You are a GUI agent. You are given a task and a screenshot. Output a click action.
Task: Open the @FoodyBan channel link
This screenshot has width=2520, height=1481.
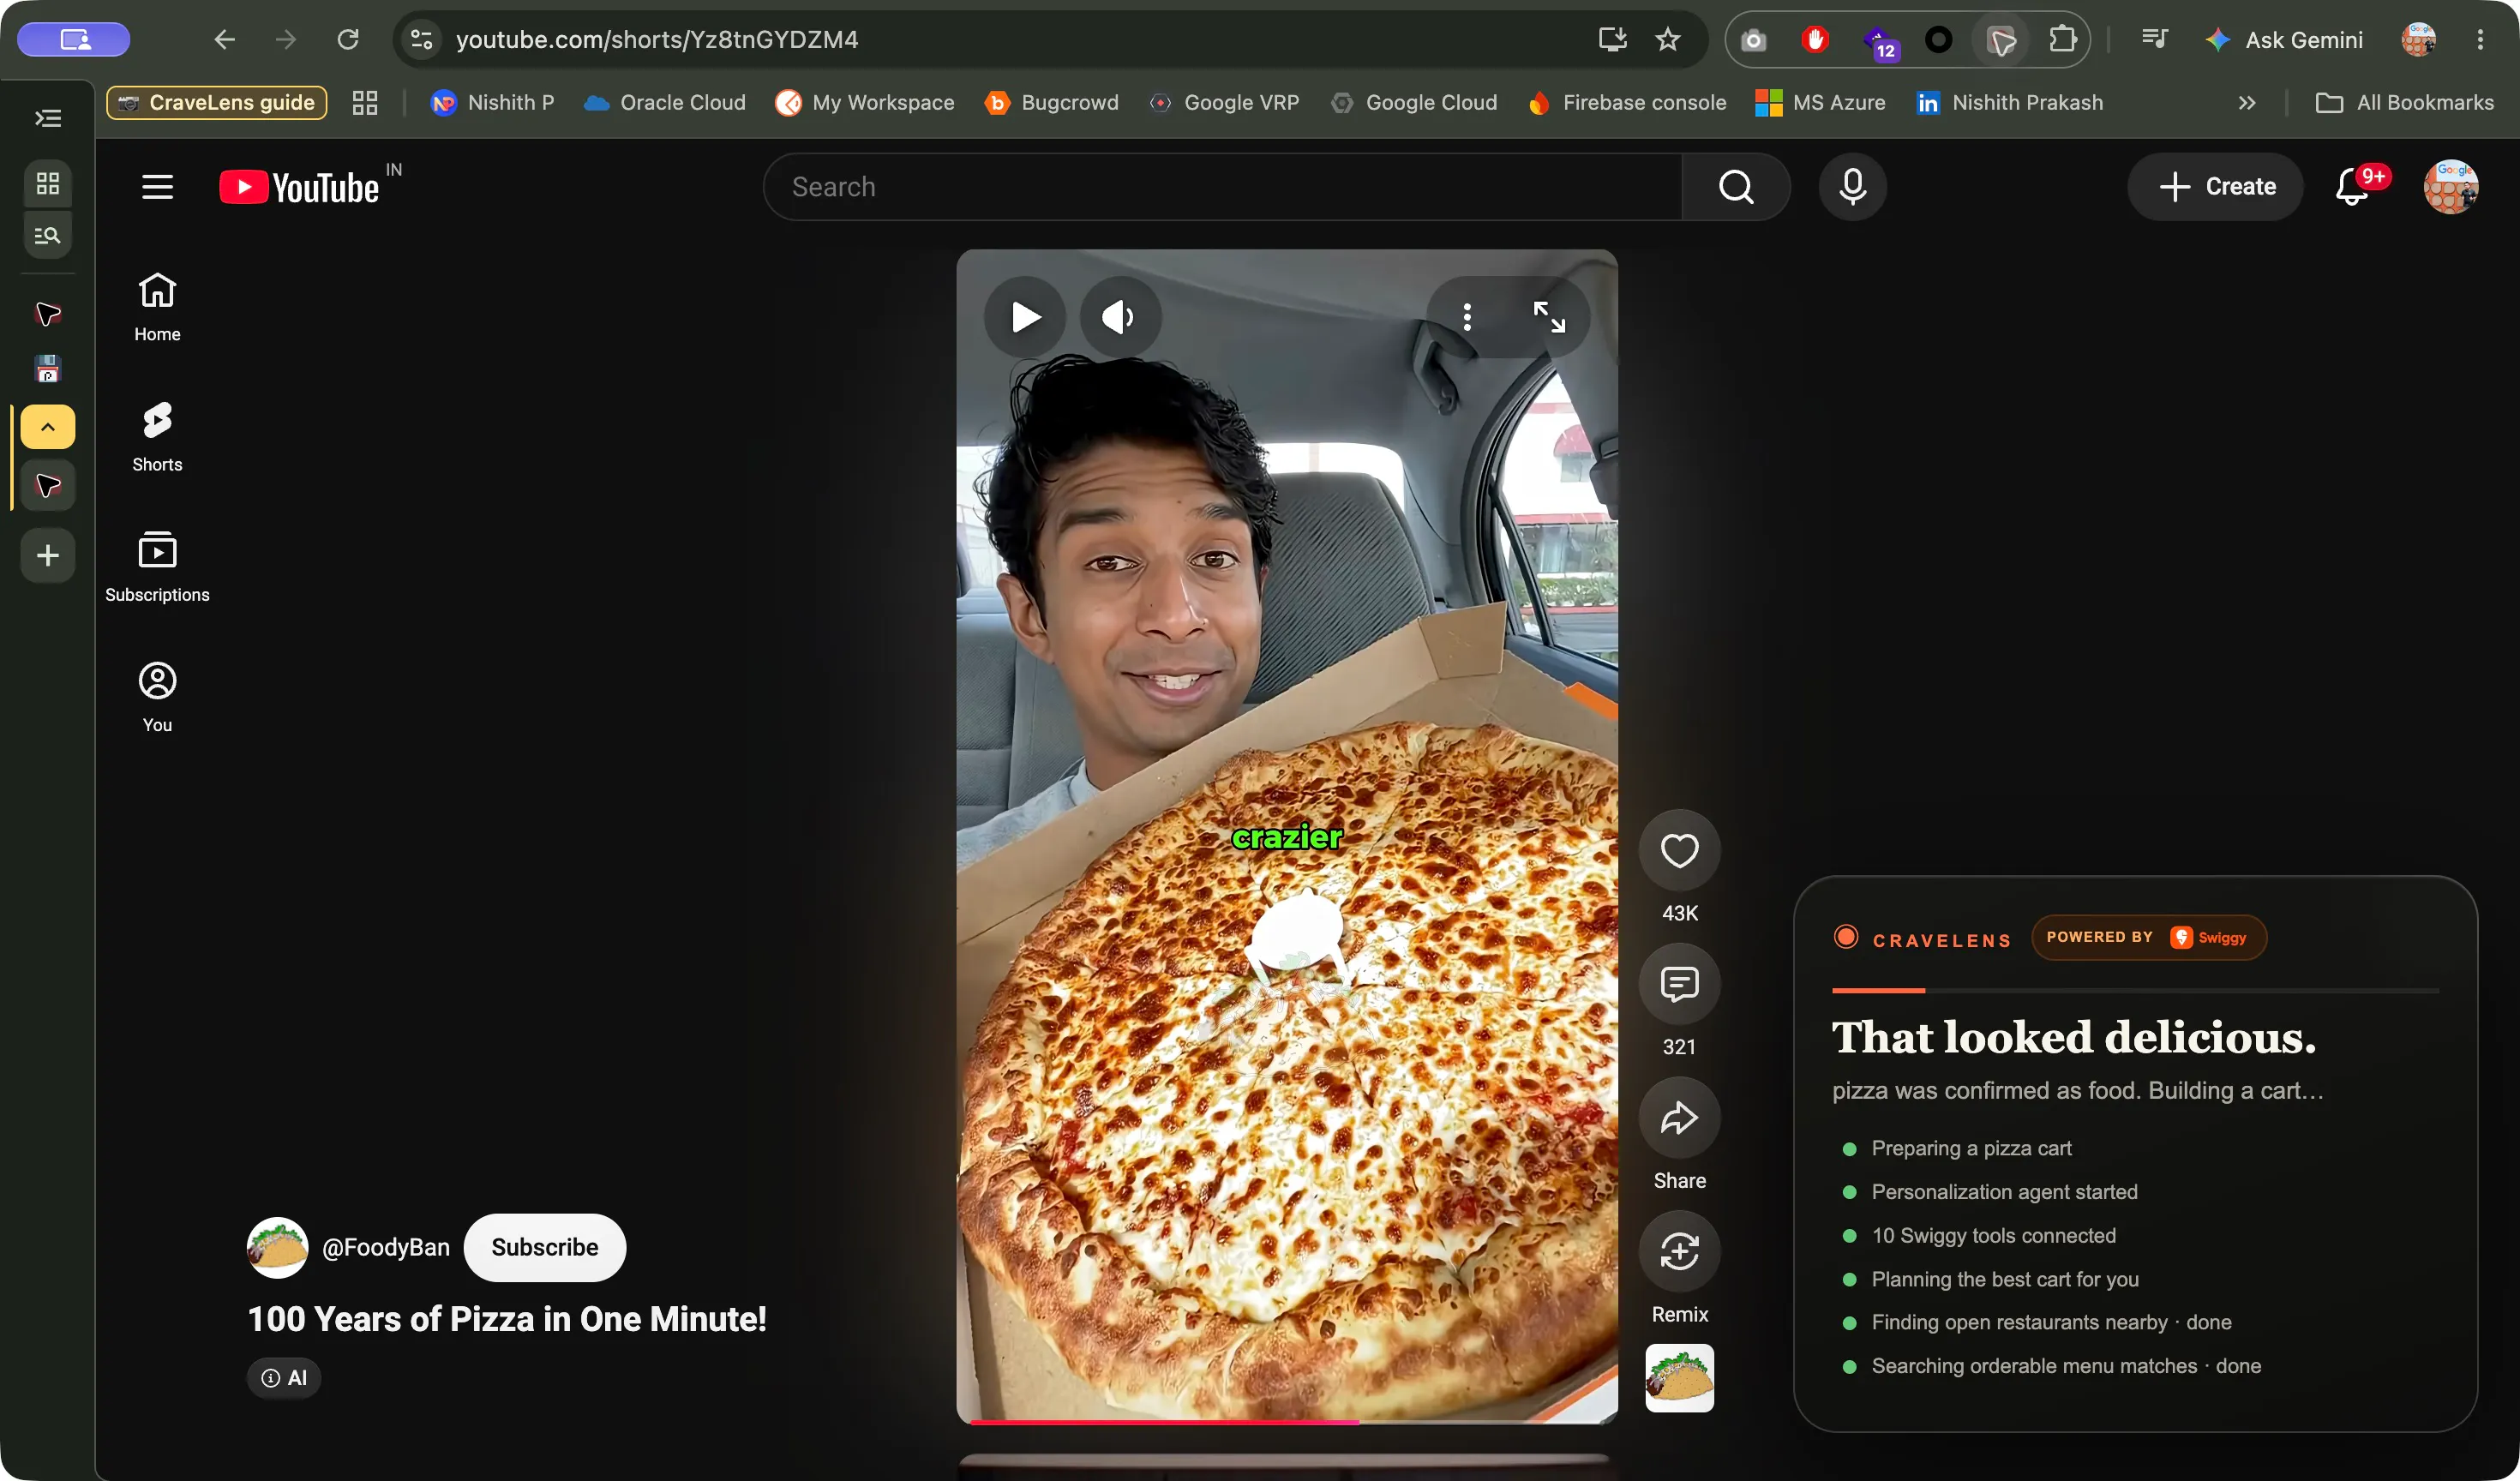(x=386, y=1247)
